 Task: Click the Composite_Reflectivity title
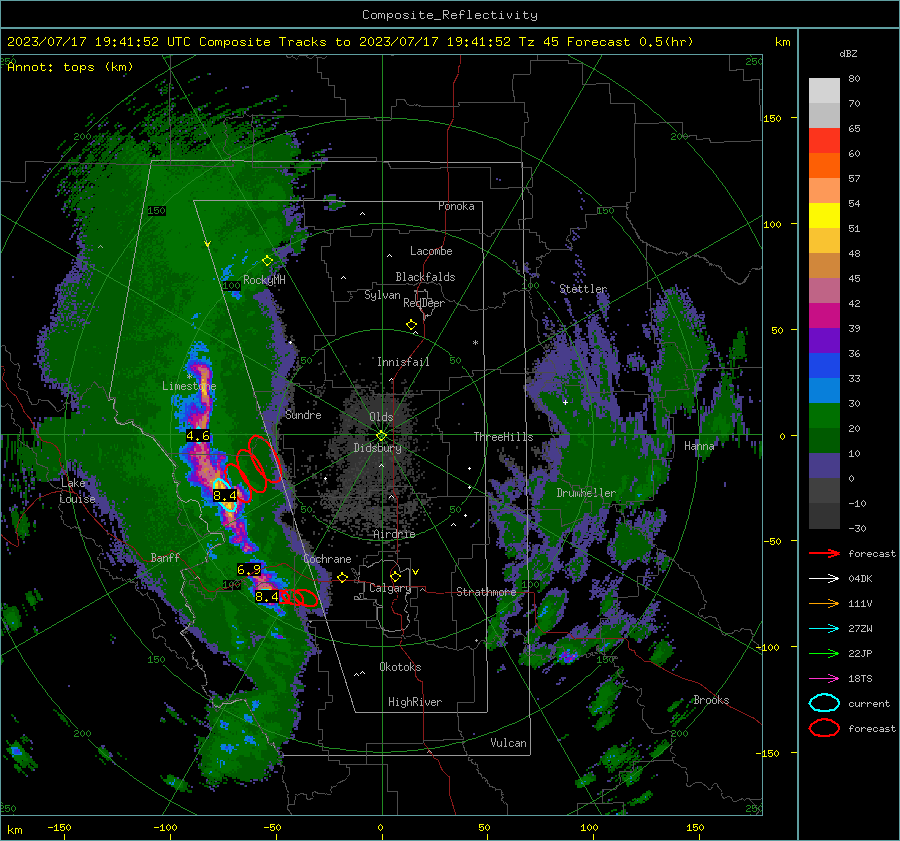pyautogui.click(x=450, y=15)
